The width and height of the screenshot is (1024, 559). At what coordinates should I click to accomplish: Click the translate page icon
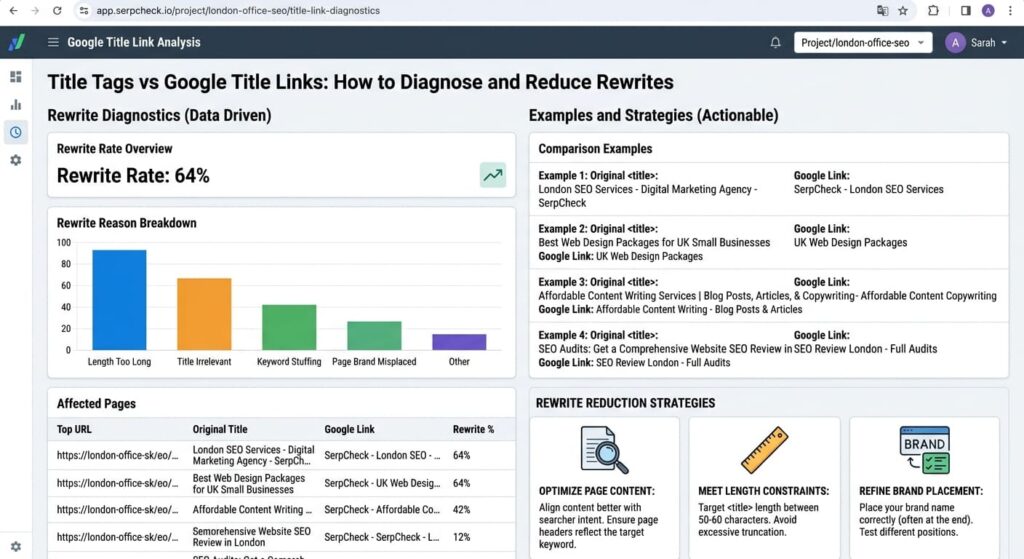click(882, 10)
